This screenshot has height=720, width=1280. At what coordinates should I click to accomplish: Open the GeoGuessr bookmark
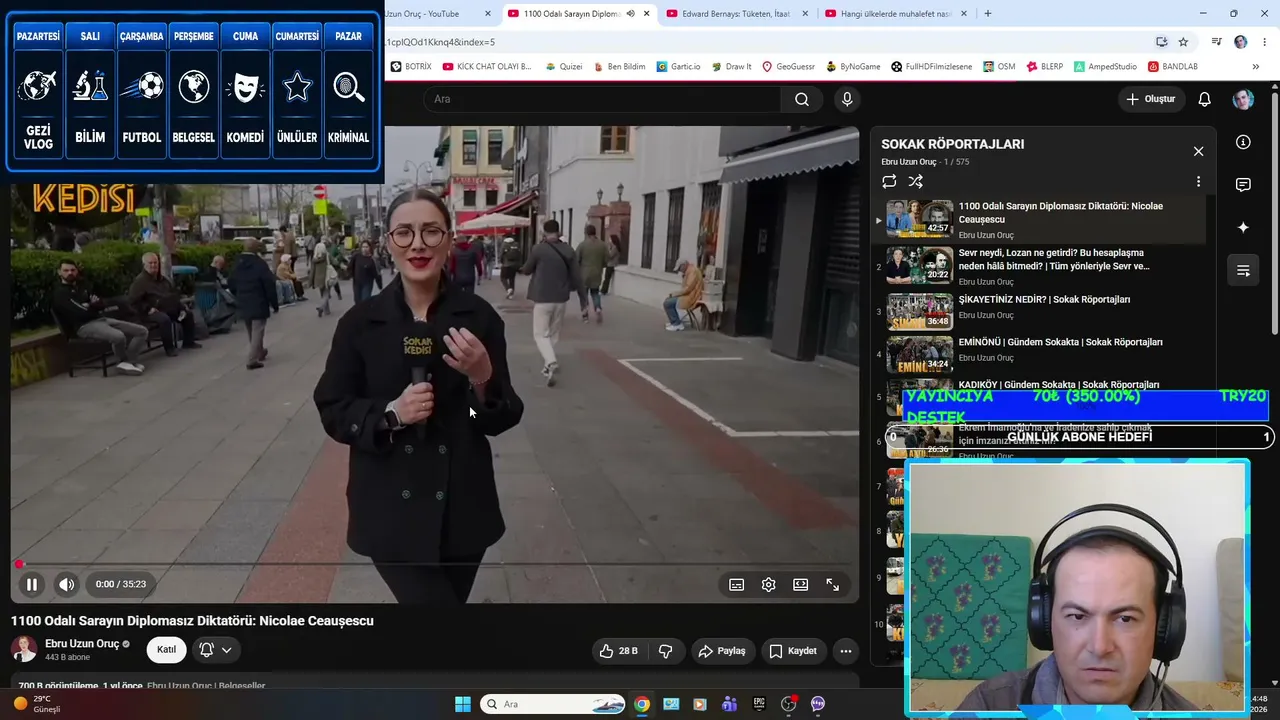coord(789,67)
